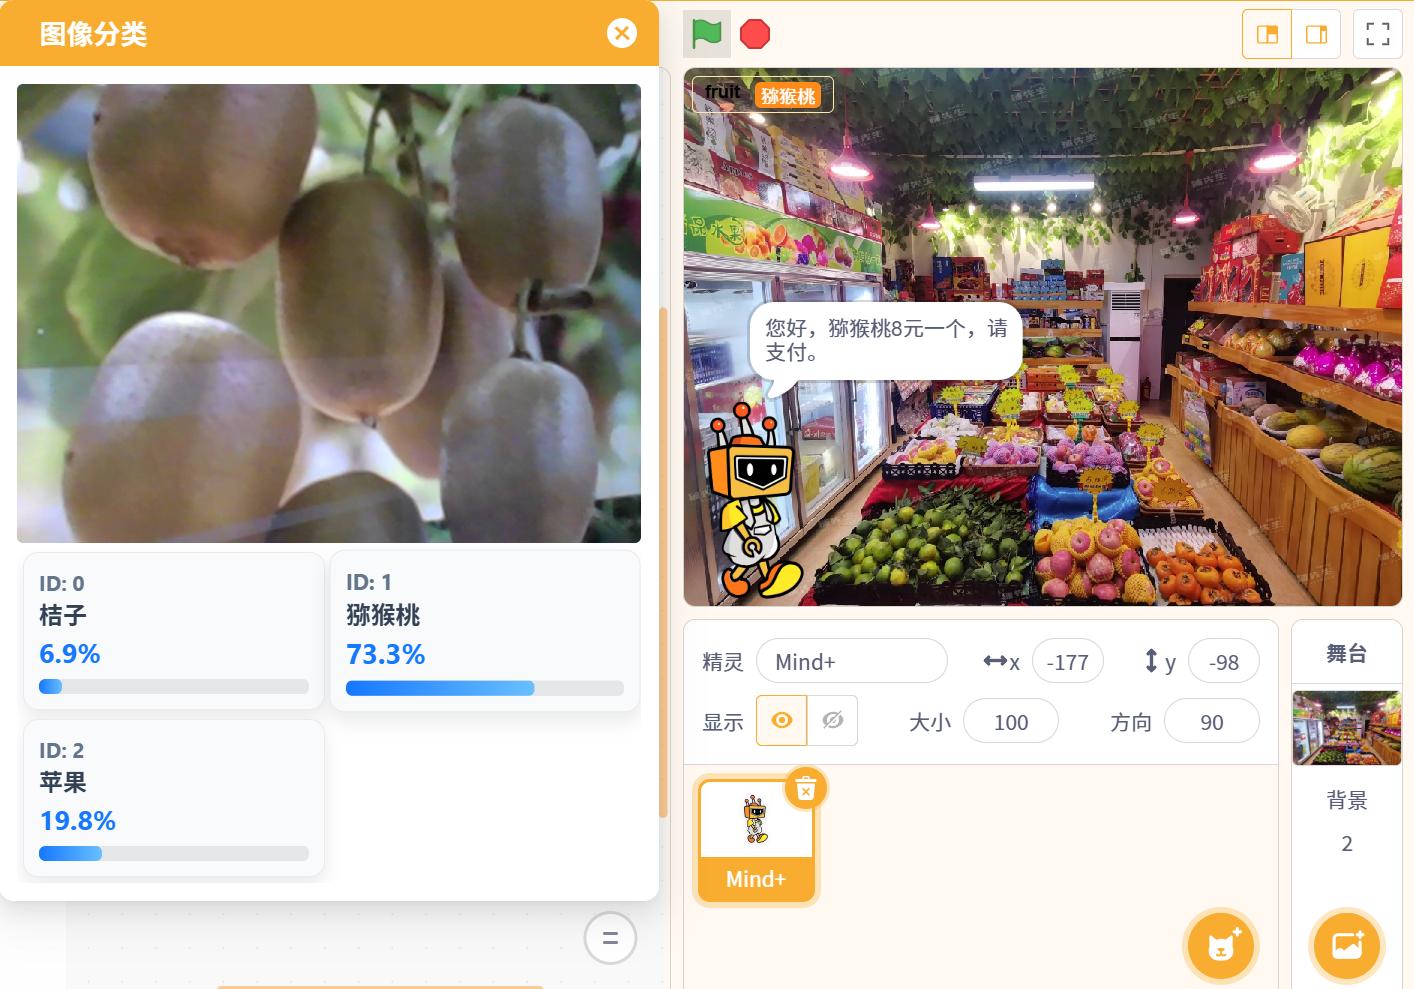Enter fullscreen stage mode
Viewport: 1414px width, 989px height.
1377,34
